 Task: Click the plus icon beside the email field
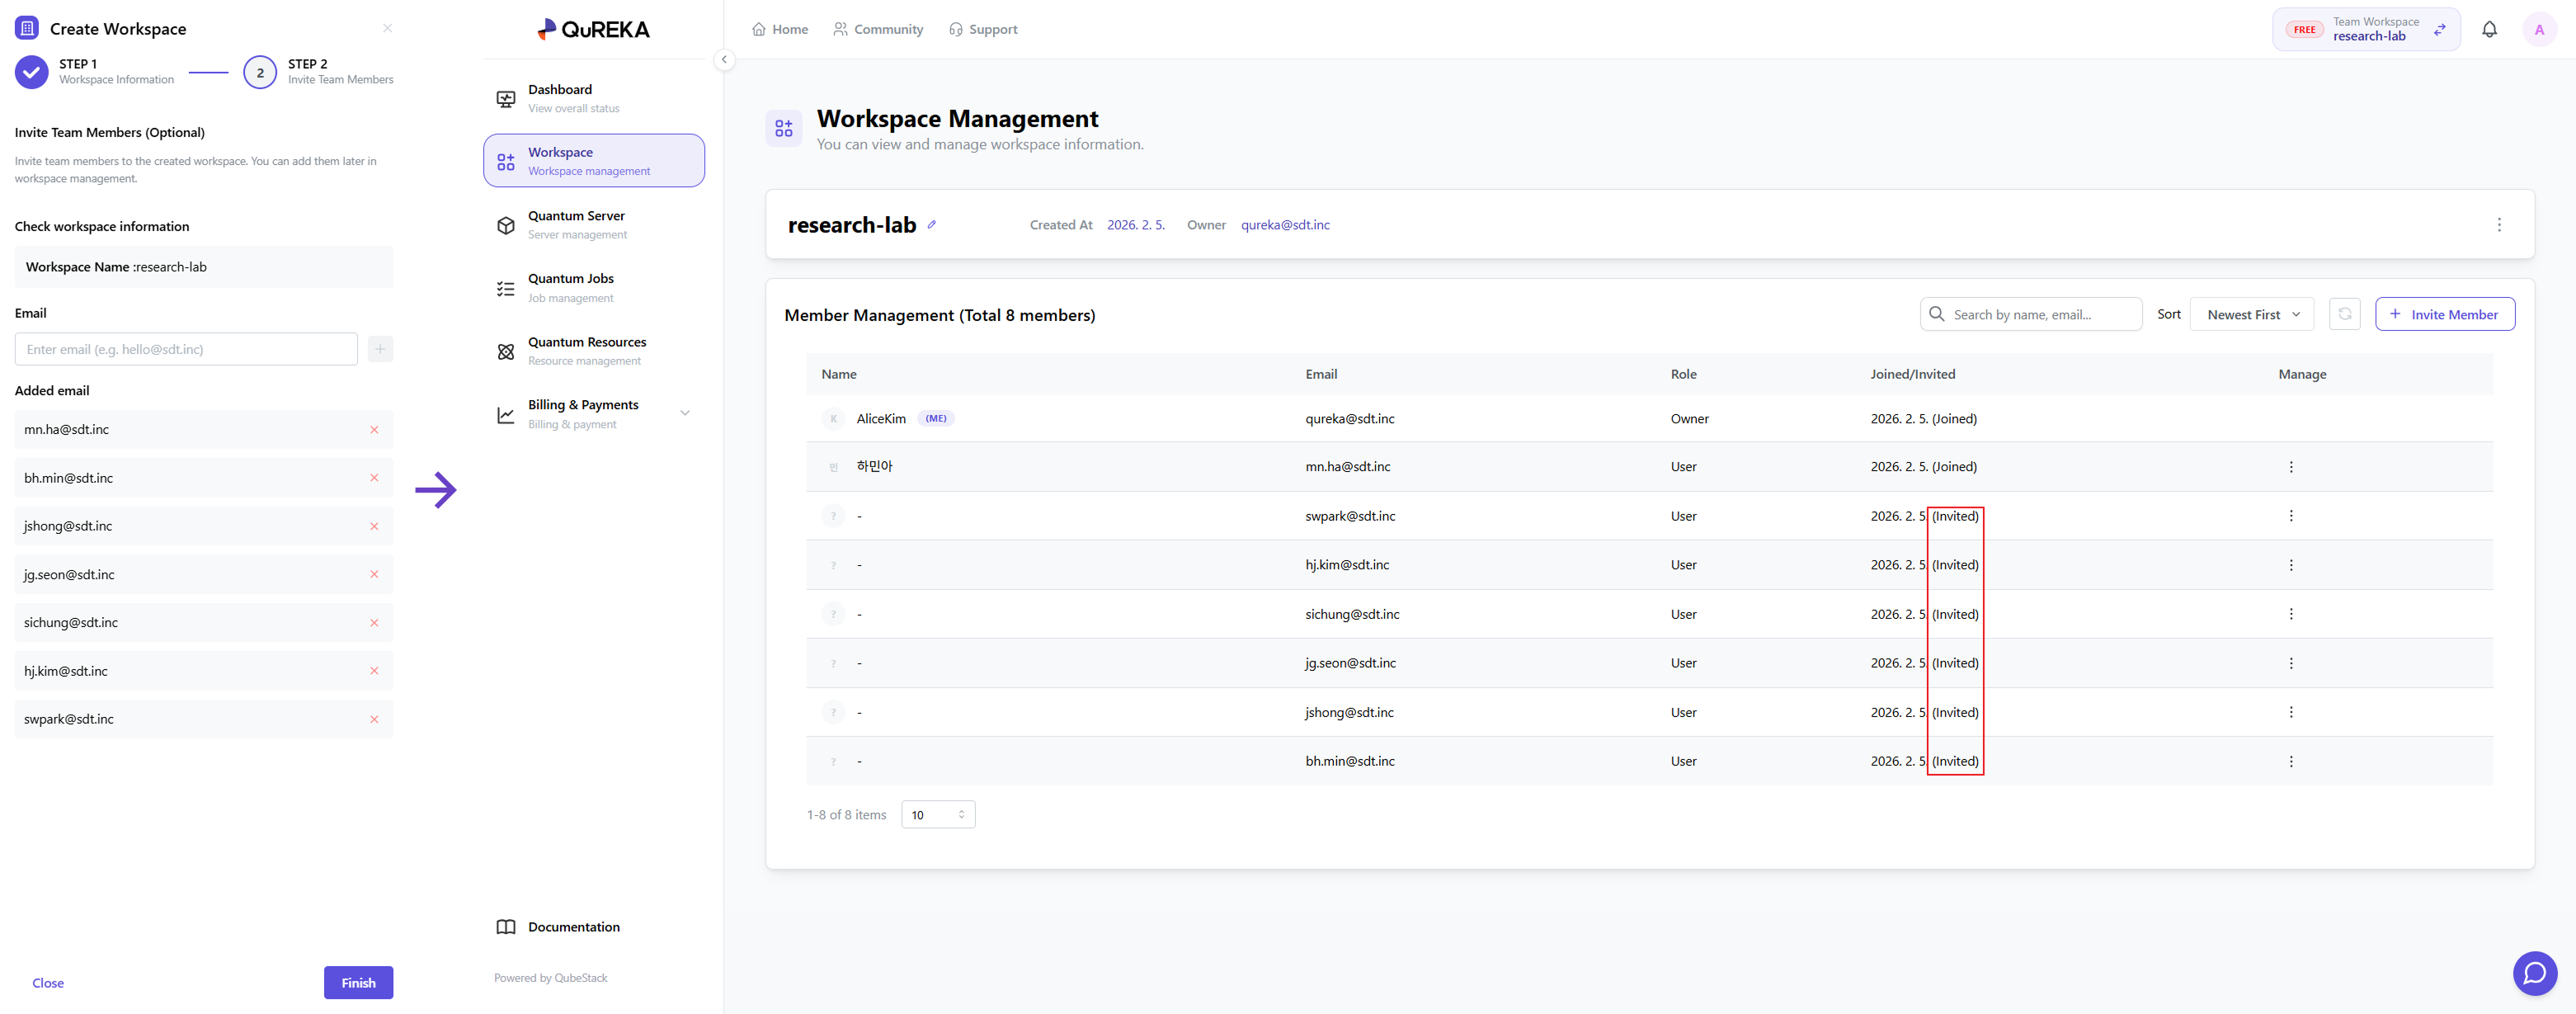pos(380,349)
